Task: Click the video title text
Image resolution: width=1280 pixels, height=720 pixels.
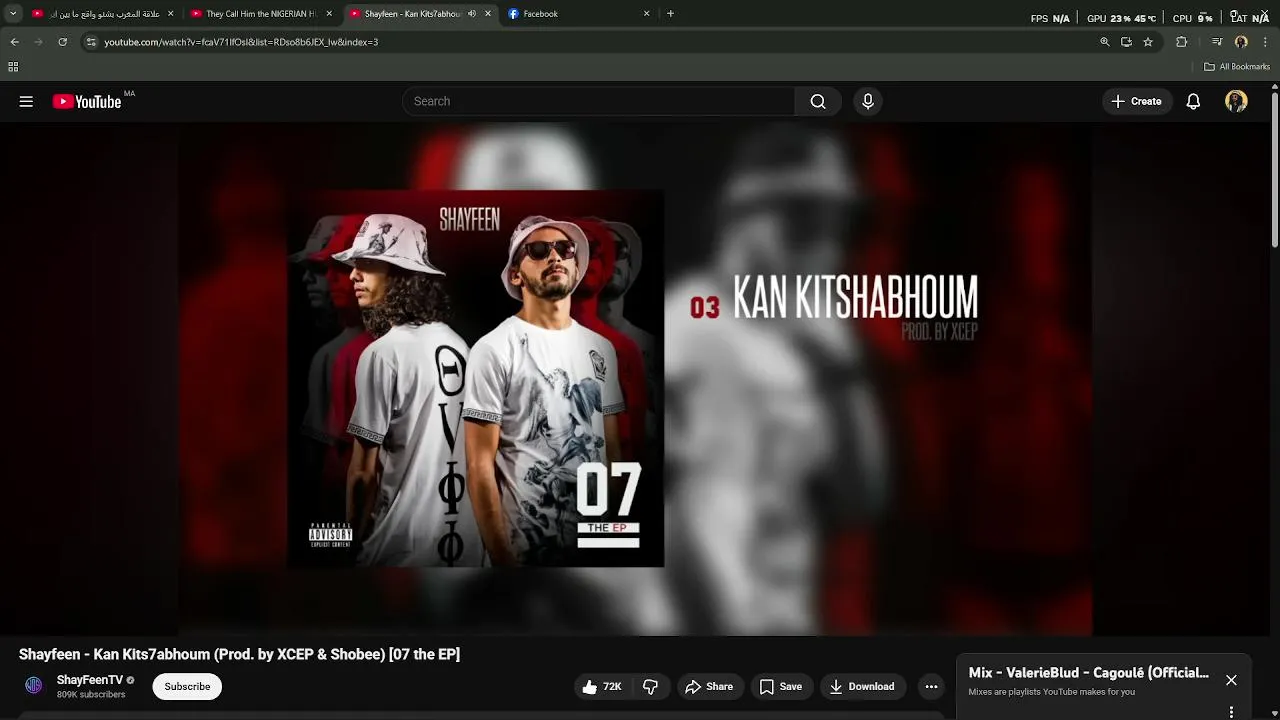Action: point(239,654)
